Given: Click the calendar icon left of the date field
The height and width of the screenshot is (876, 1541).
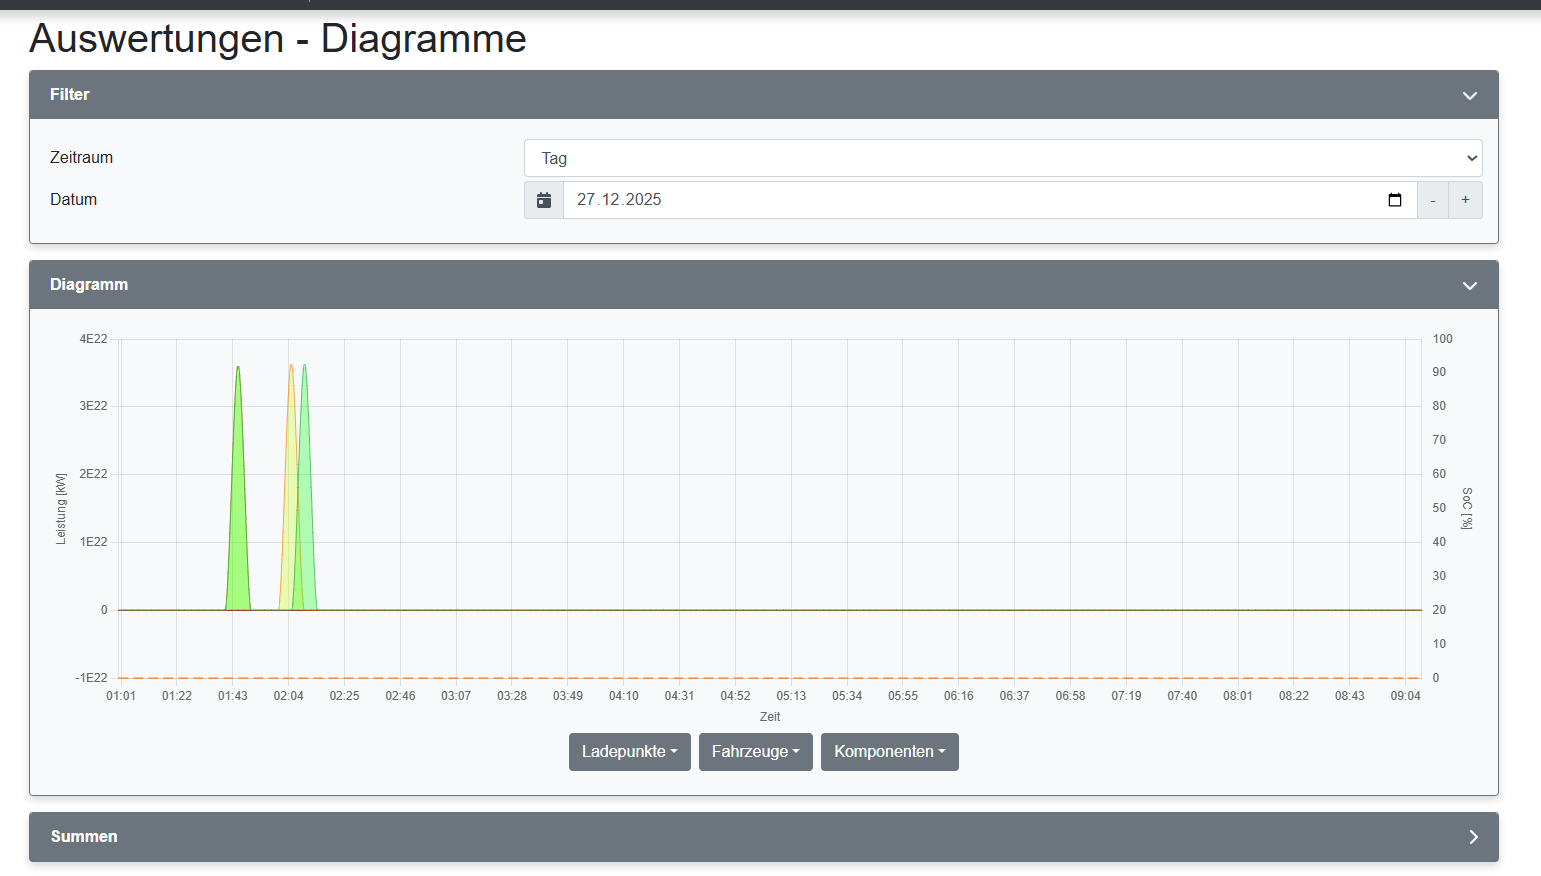Looking at the screenshot, I should pos(544,199).
